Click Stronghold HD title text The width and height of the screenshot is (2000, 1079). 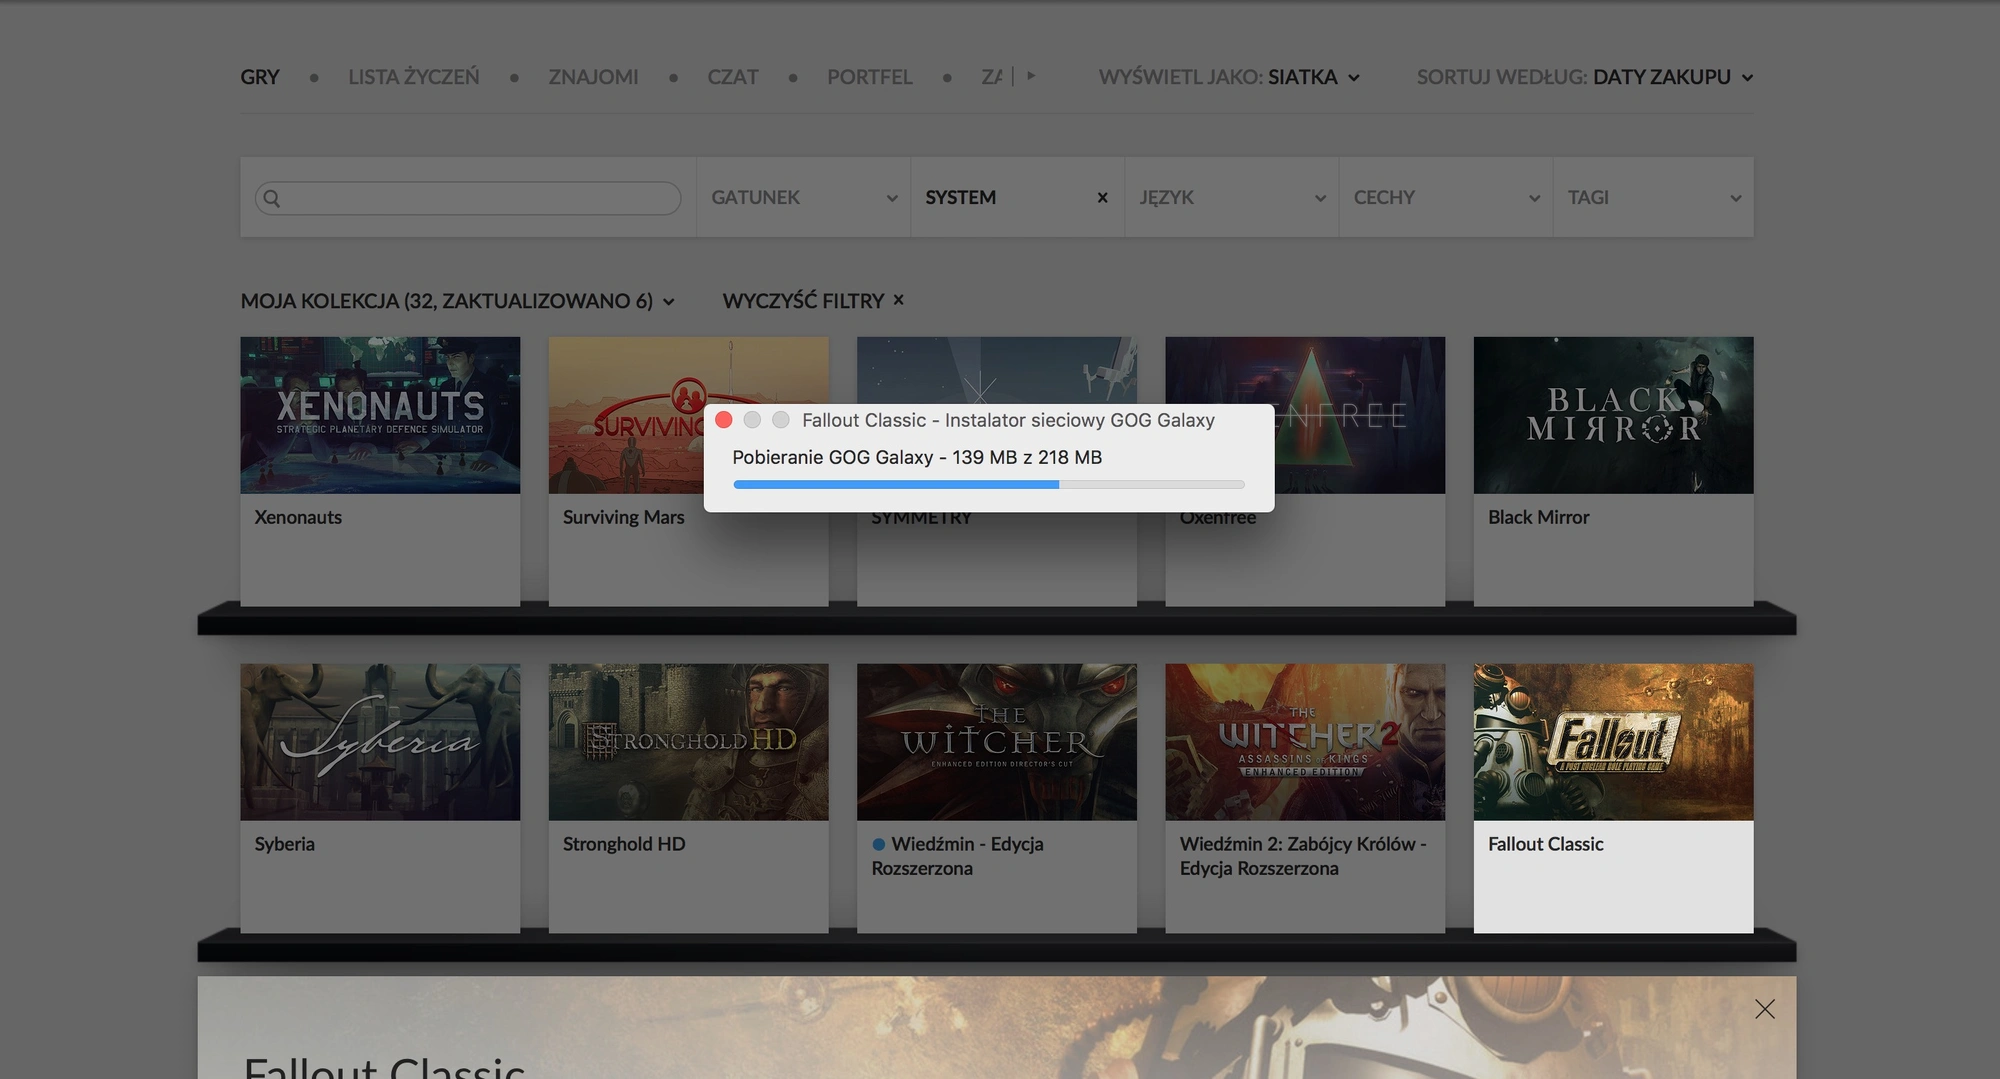pos(624,844)
